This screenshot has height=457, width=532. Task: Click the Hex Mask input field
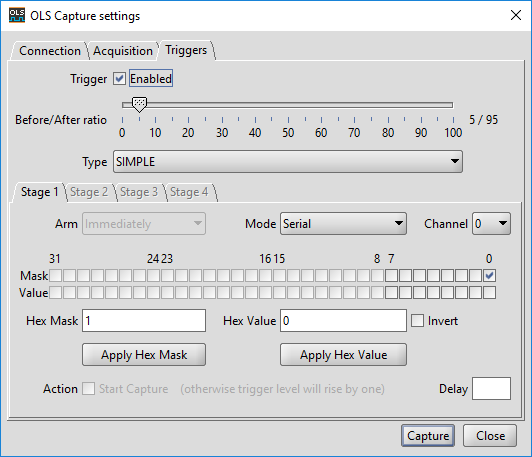(144, 320)
